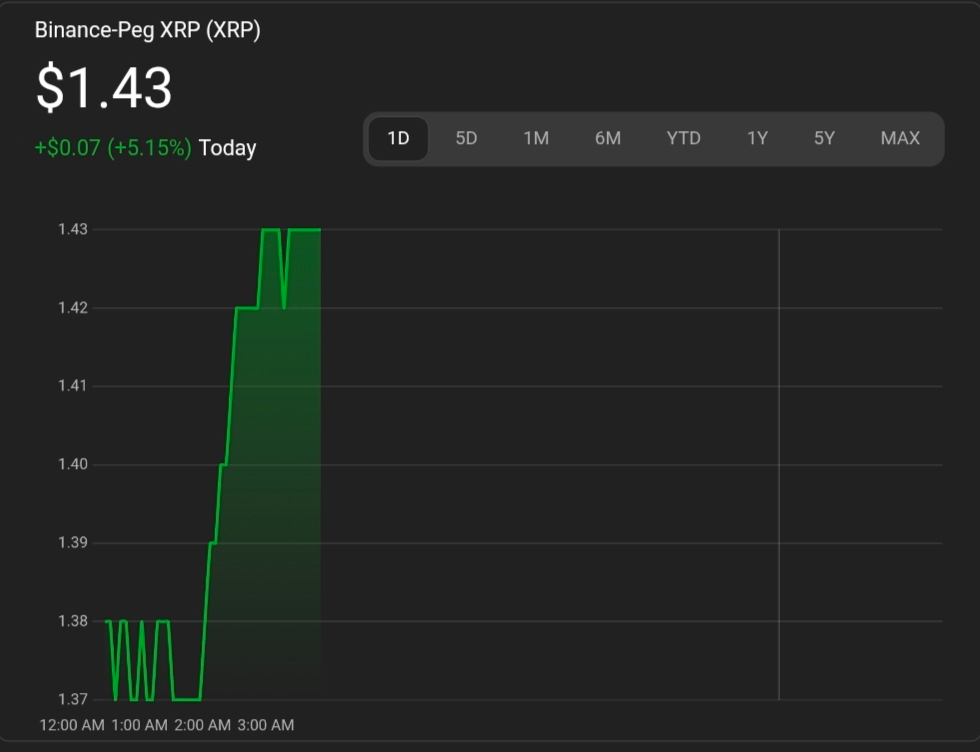Switch to the 5Y time range
The width and height of the screenshot is (980, 752).
[824, 138]
